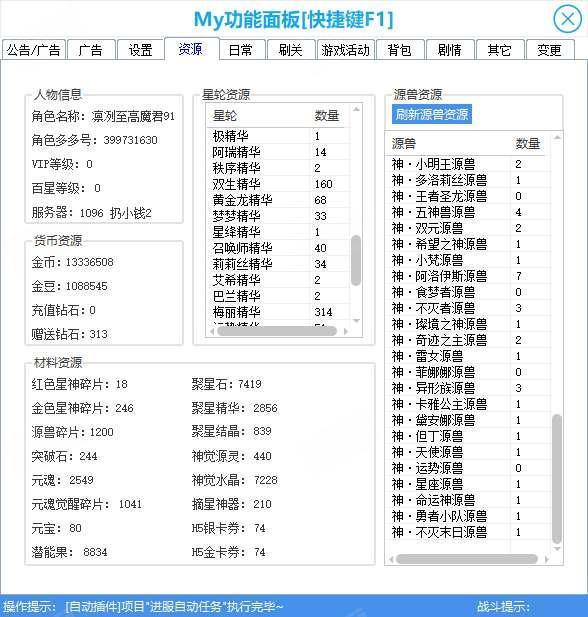The width and height of the screenshot is (588, 617).
Task: Go to the 刷关 tab
Action: [290, 50]
